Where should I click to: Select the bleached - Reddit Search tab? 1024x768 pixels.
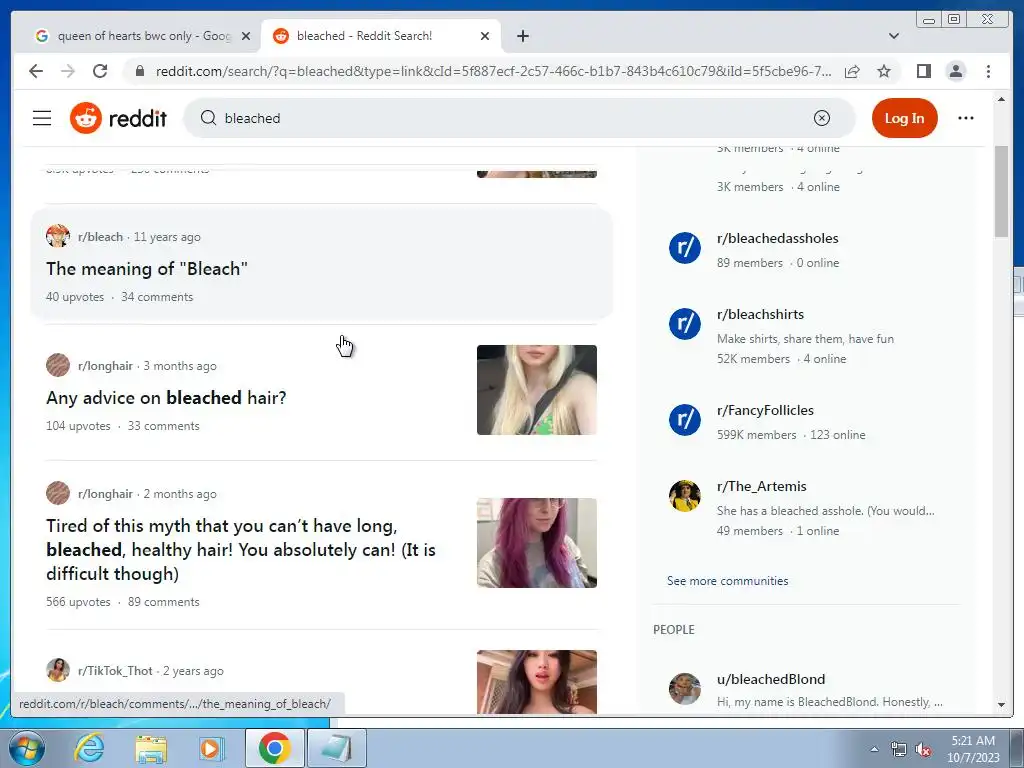(381, 36)
